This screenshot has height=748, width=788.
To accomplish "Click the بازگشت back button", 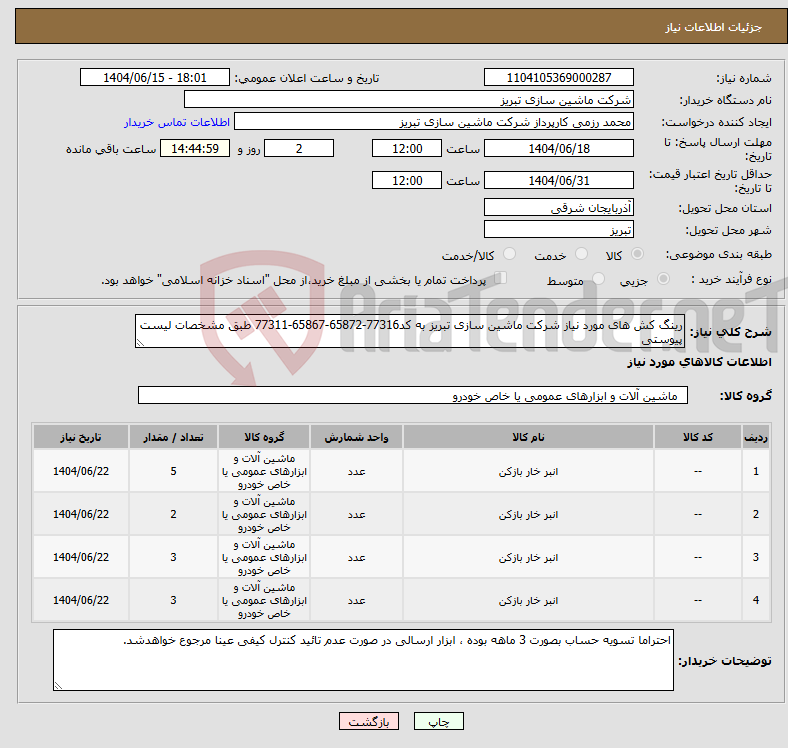I will coord(369,721).
